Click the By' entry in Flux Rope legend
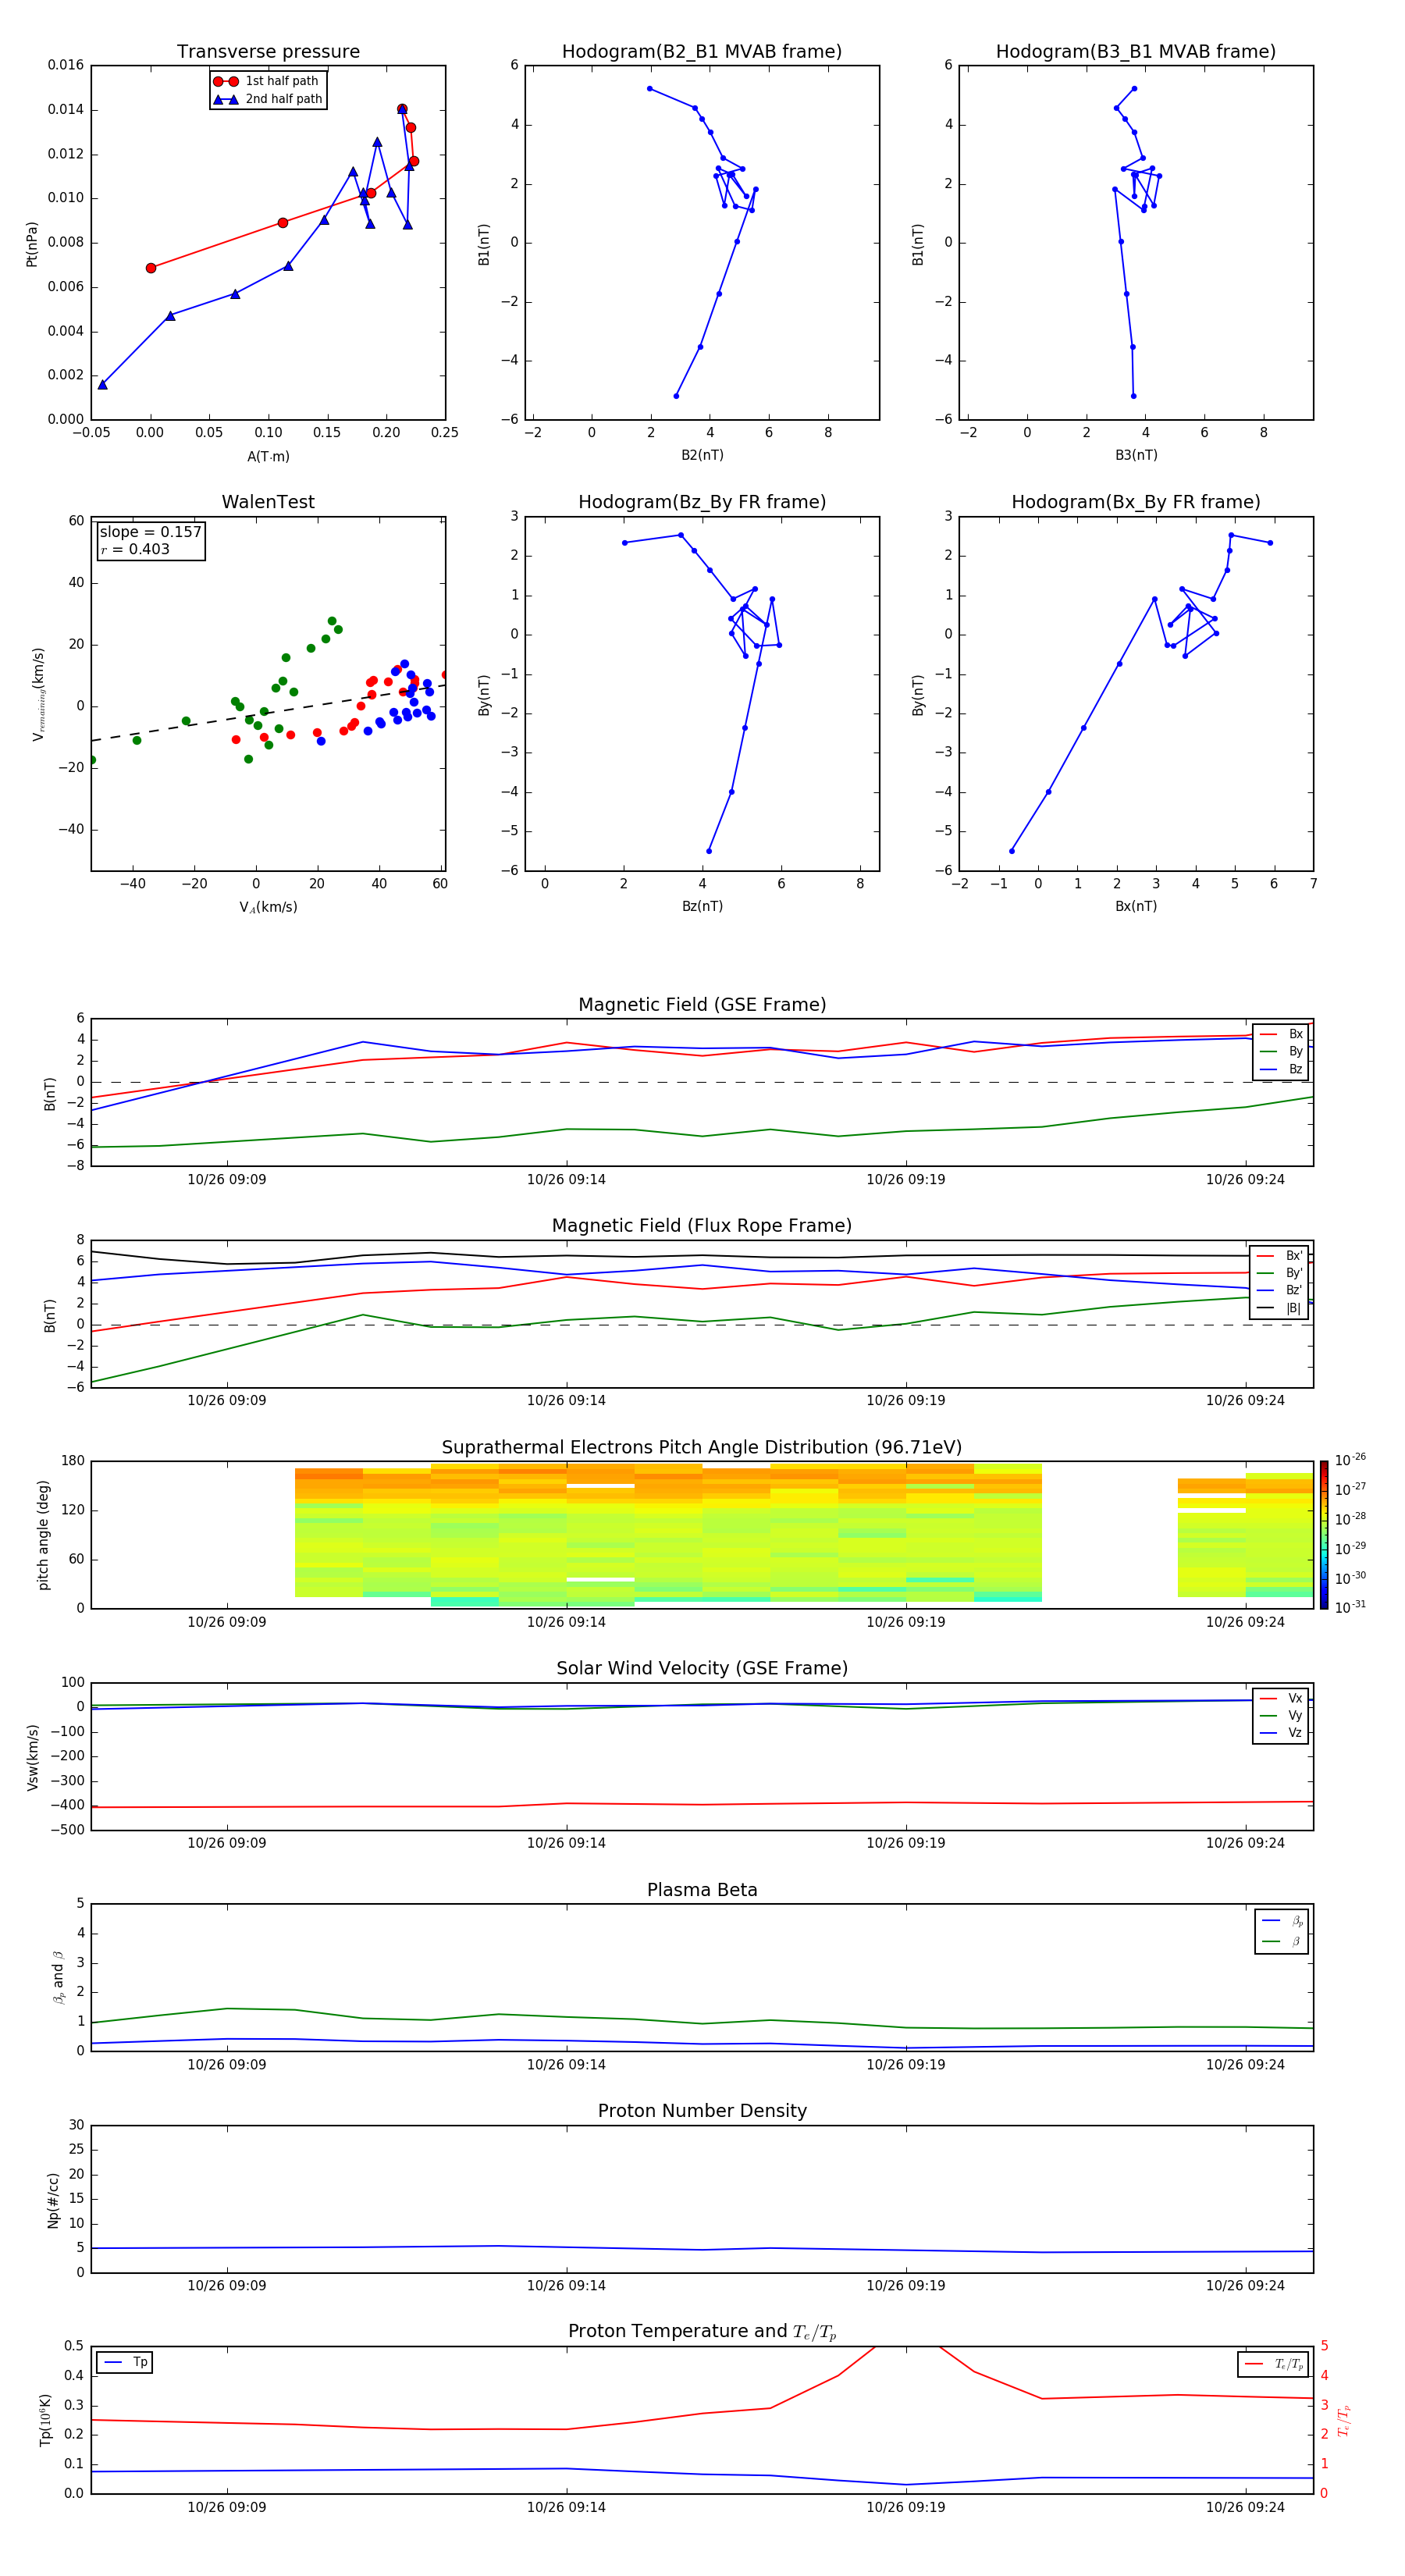1405x2576 pixels. coord(1280,1273)
